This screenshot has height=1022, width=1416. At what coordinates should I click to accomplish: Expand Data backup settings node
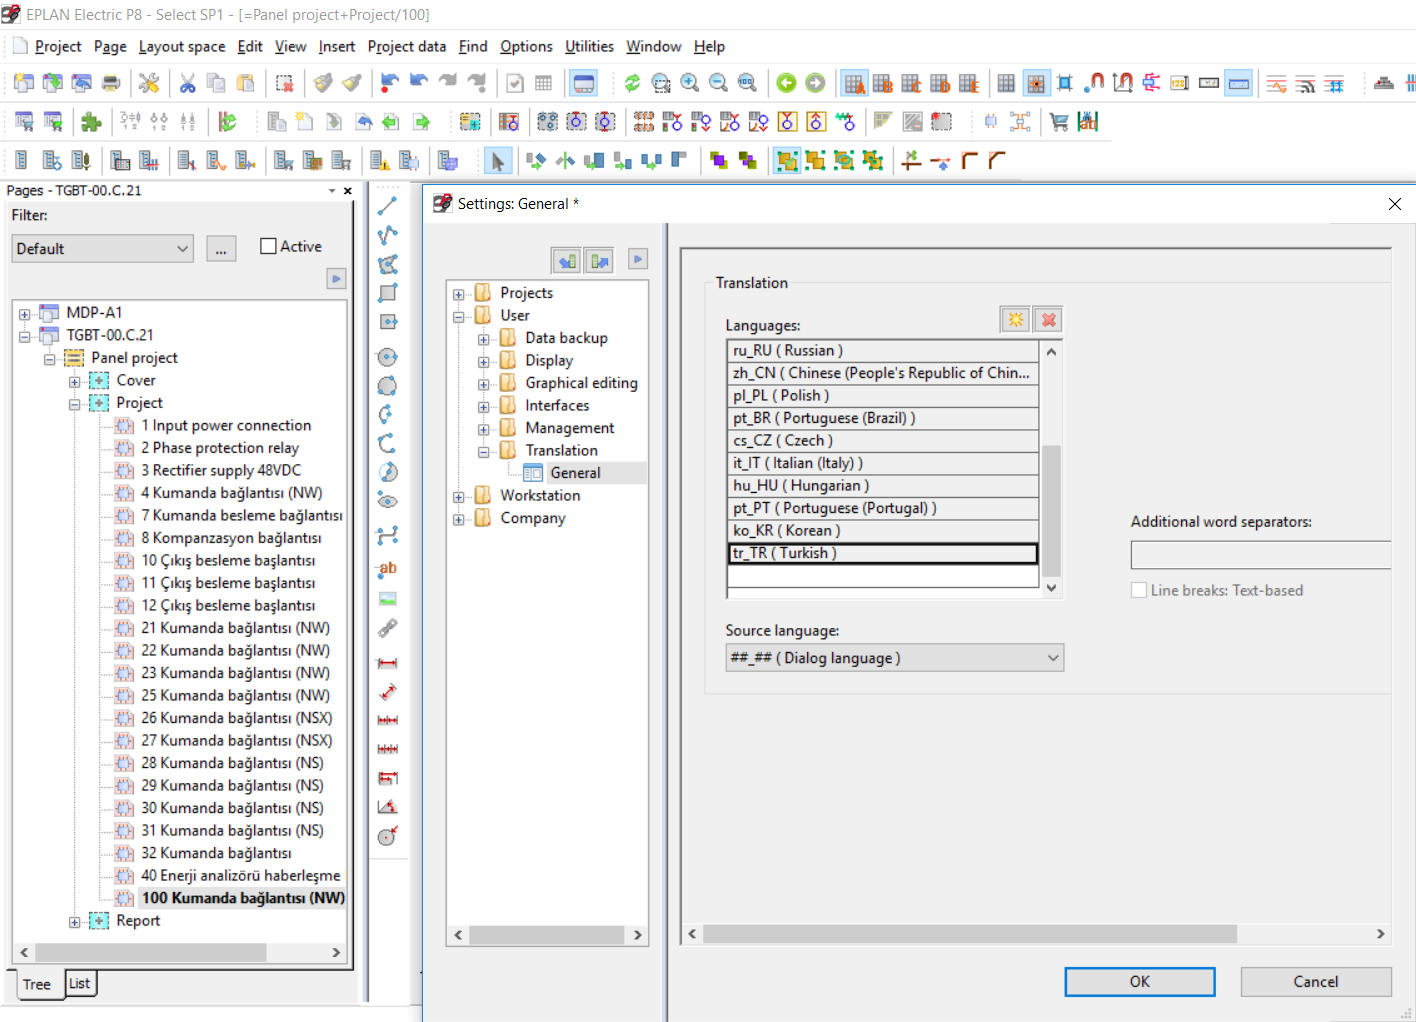click(x=484, y=339)
